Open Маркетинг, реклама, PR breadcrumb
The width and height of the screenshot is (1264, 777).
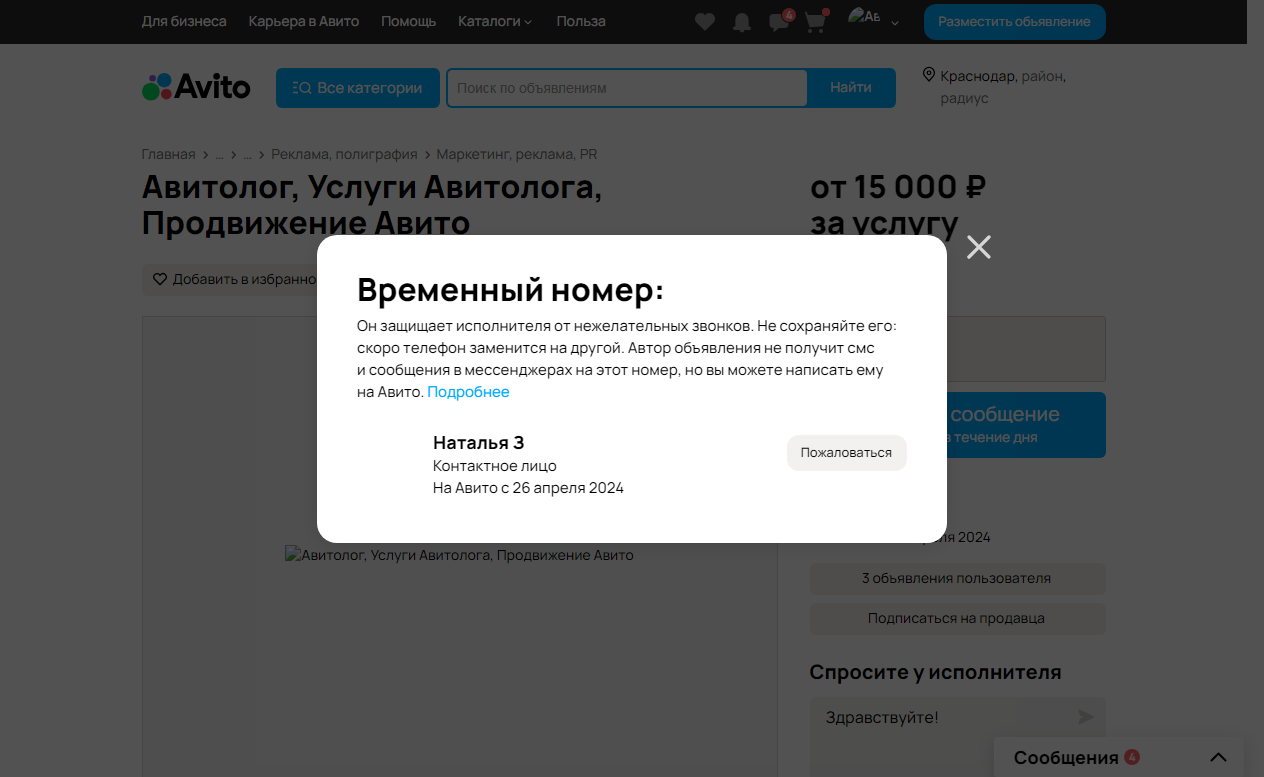point(516,154)
